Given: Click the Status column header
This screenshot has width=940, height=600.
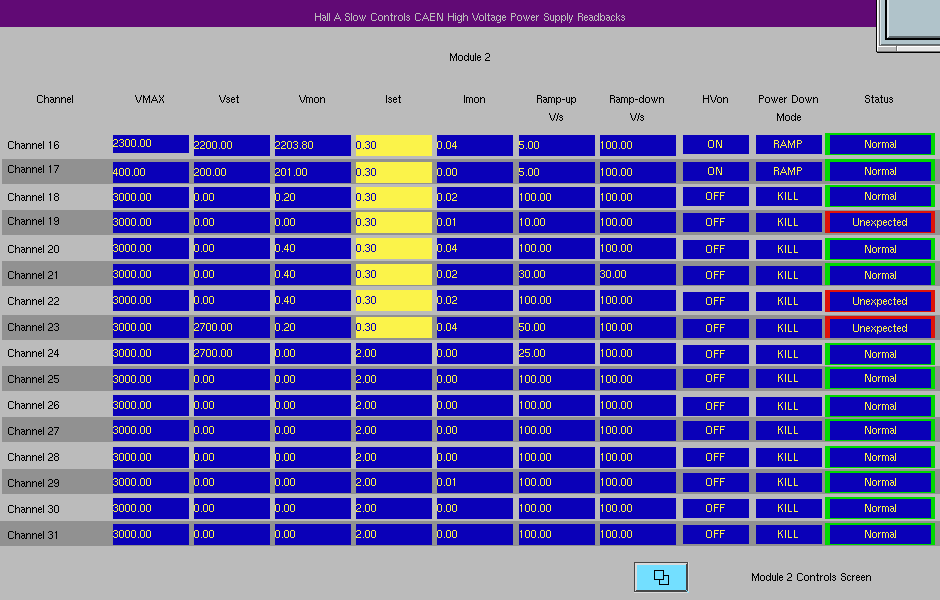Looking at the screenshot, I should [879, 99].
